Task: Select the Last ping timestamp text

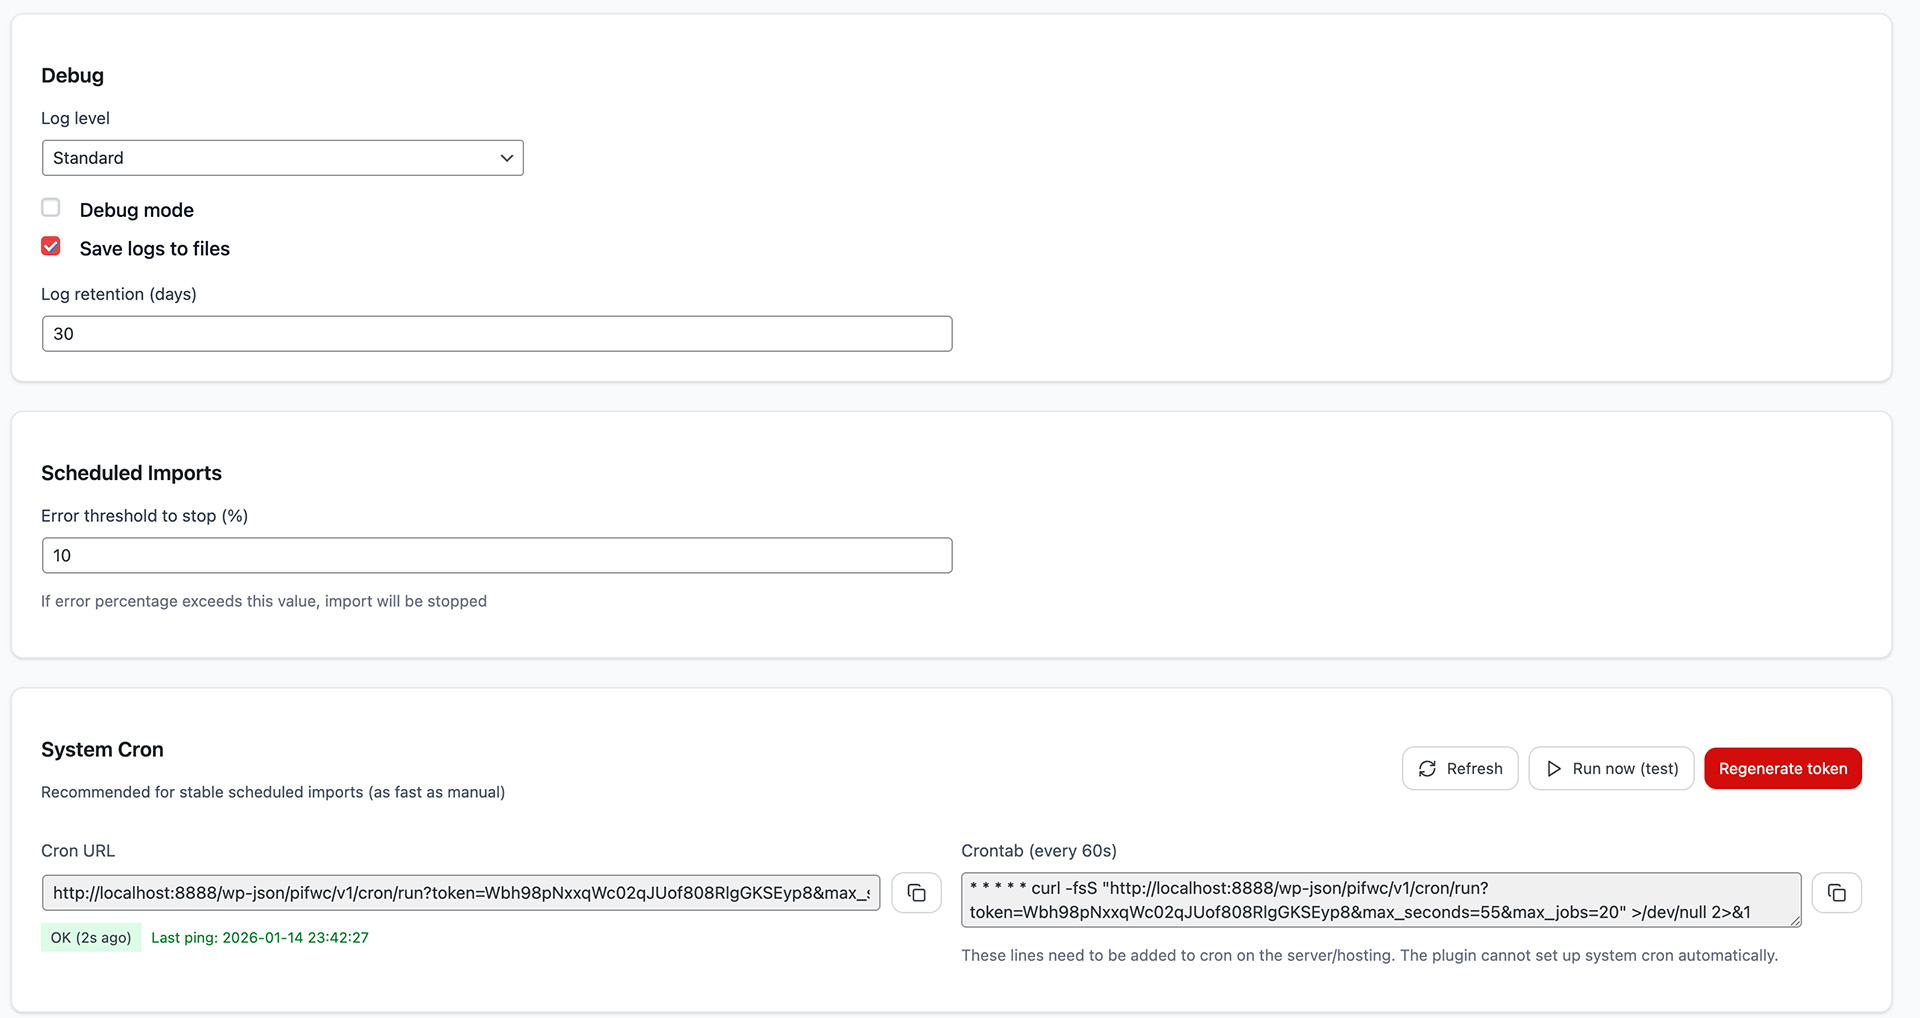Action: click(260, 937)
